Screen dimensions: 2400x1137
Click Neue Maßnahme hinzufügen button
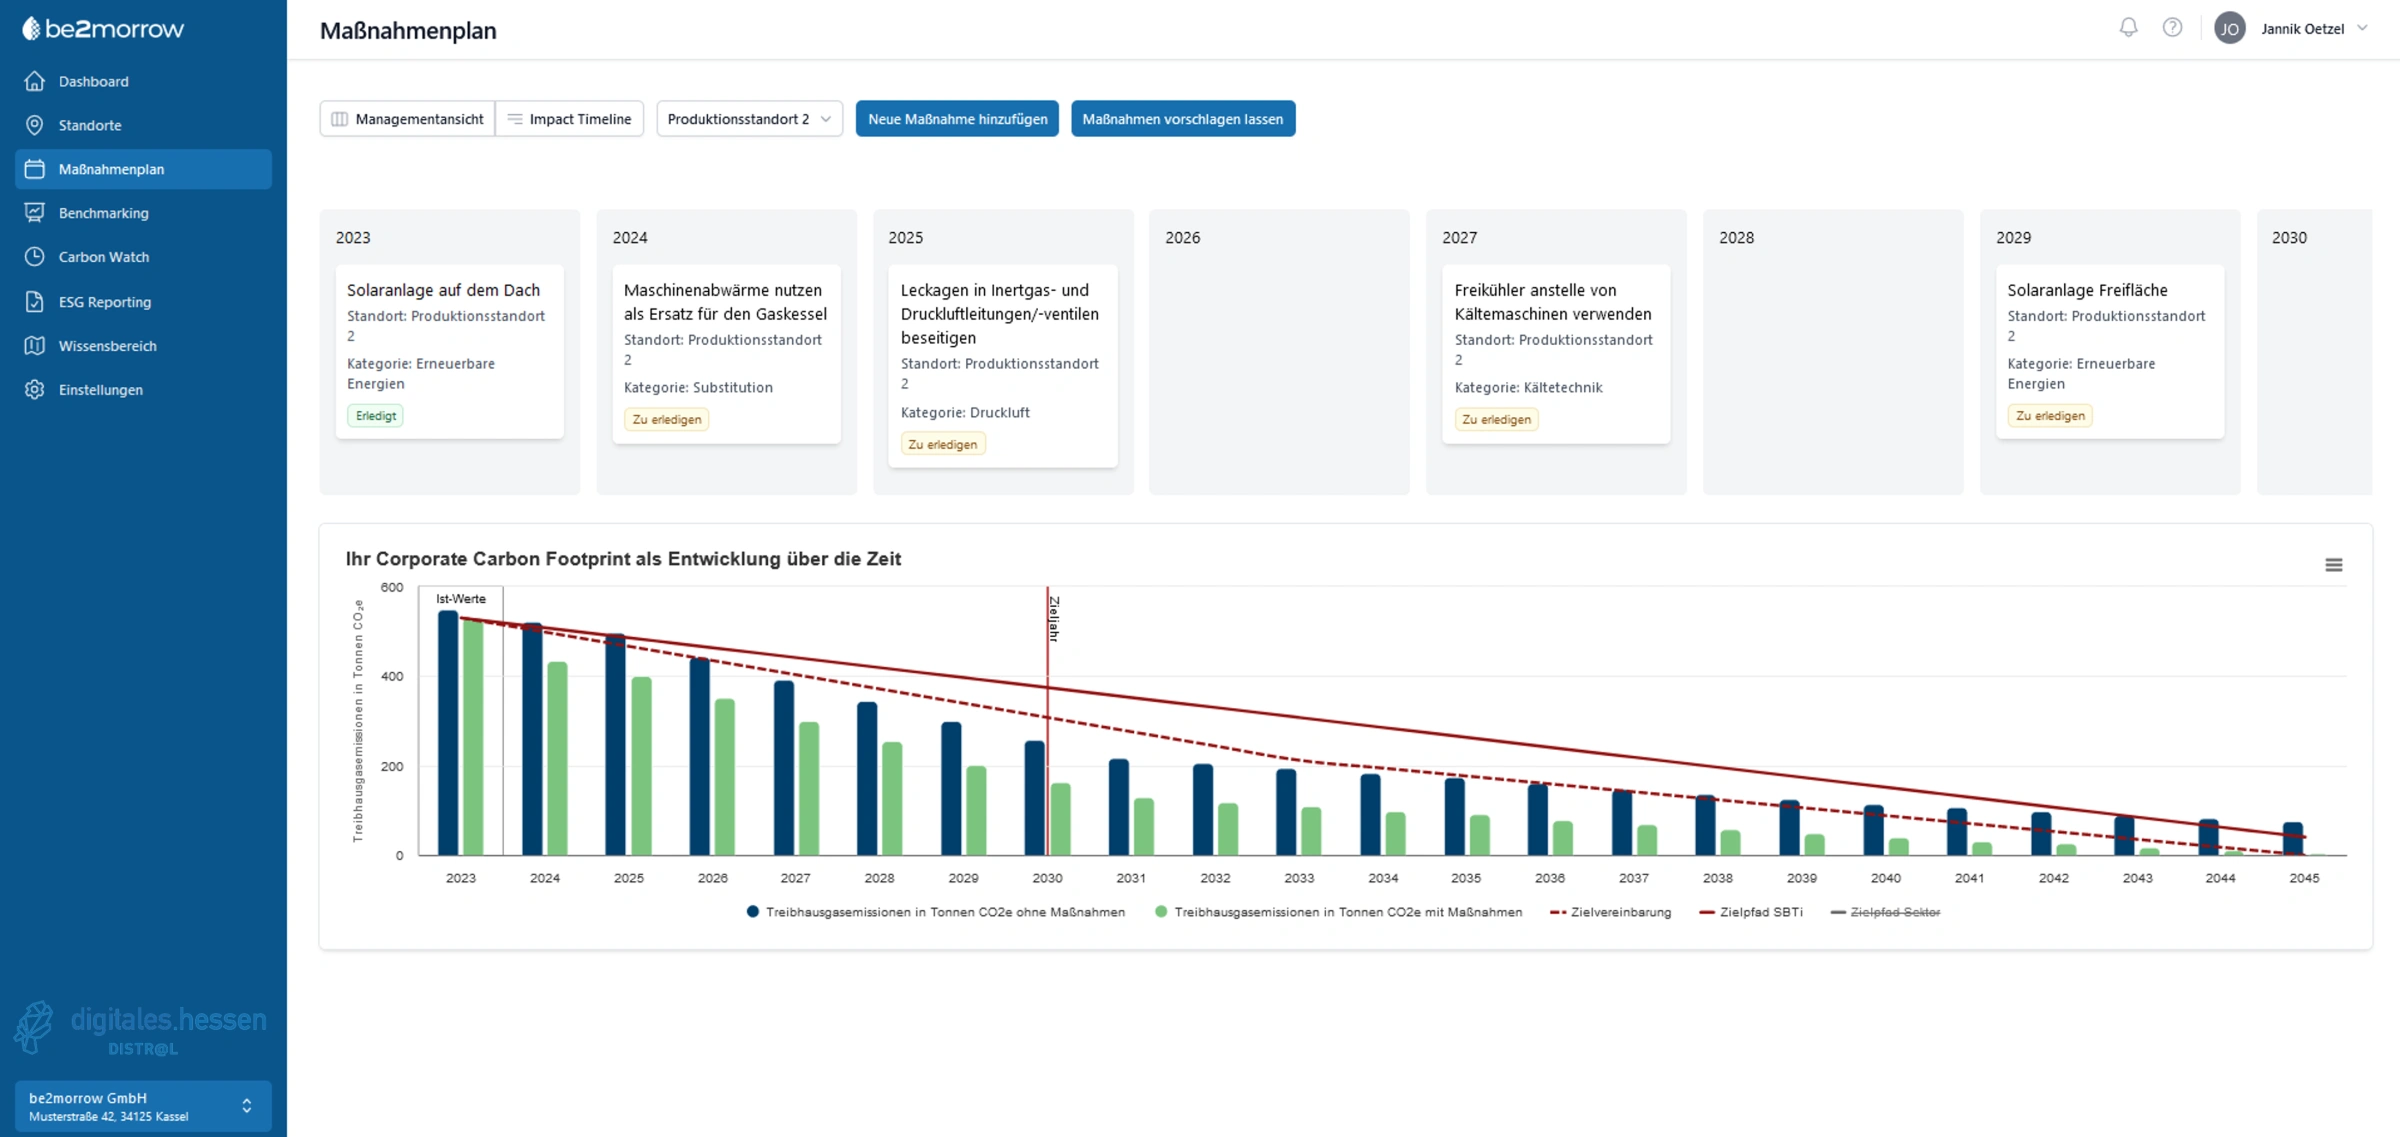[957, 119]
